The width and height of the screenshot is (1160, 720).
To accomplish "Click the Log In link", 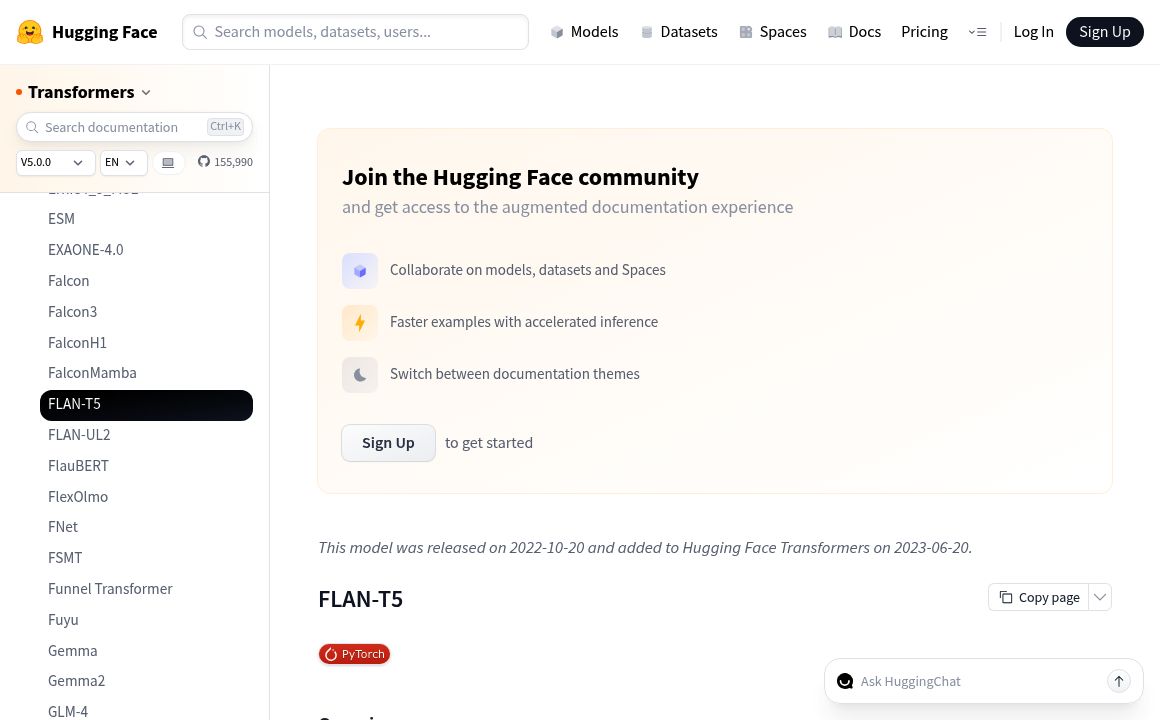I will 1033,32.
